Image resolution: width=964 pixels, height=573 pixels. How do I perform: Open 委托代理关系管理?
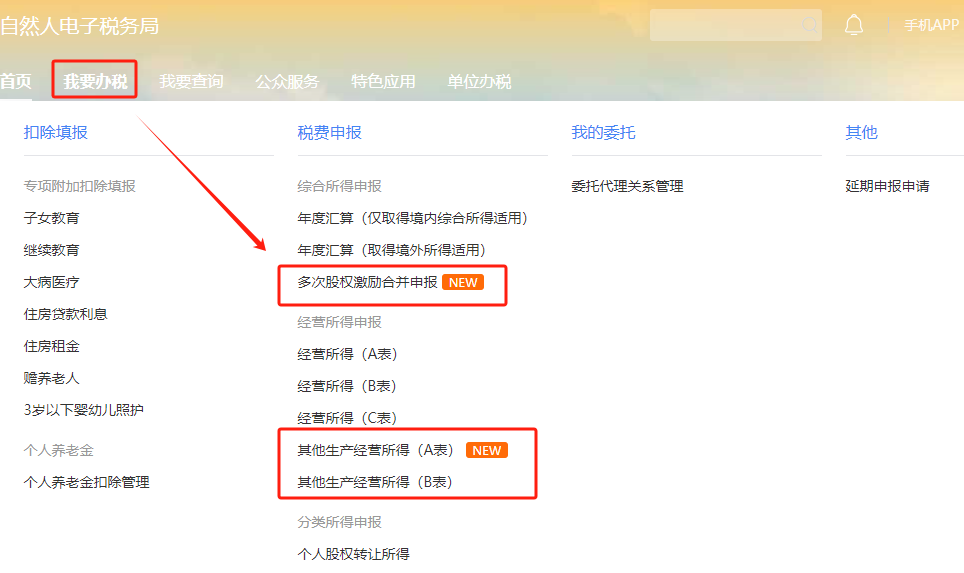click(627, 186)
